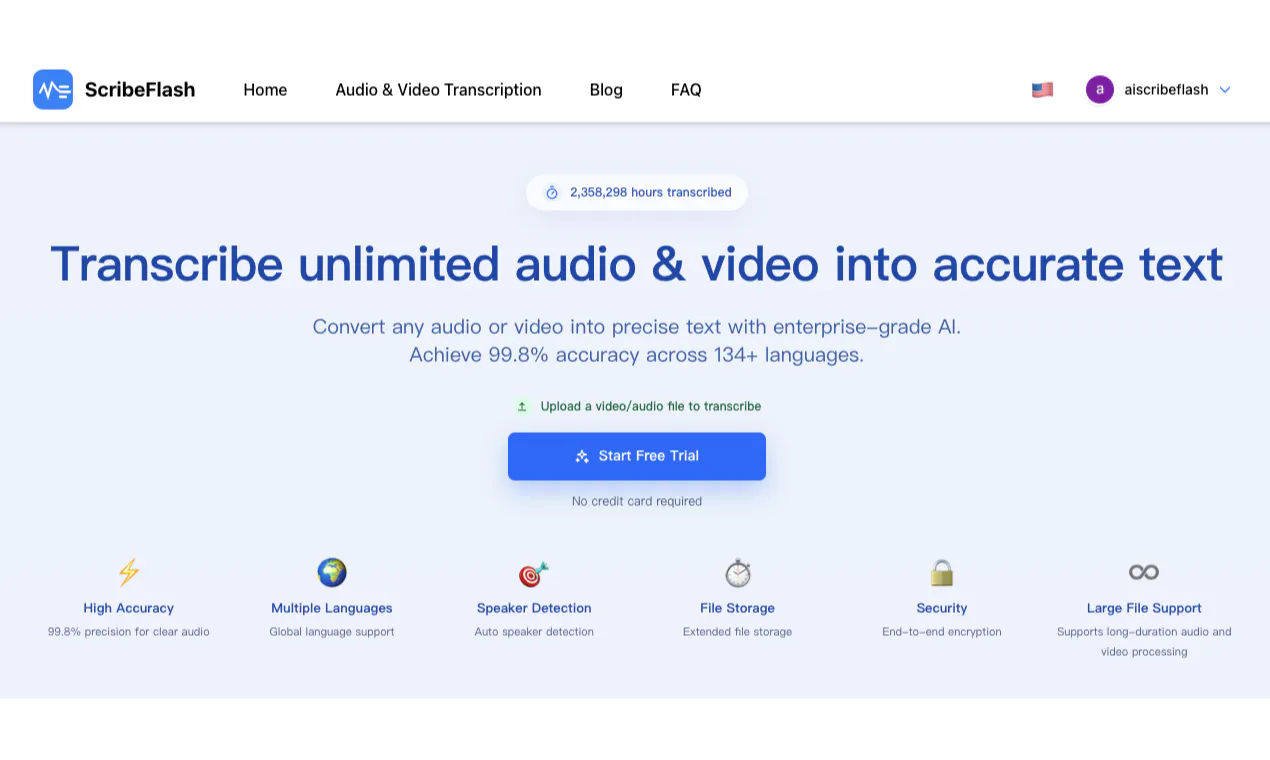Click the ScribeFlash brand name
Image resolution: width=1270 pixels, height=760 pixels.
click(140, 90)
